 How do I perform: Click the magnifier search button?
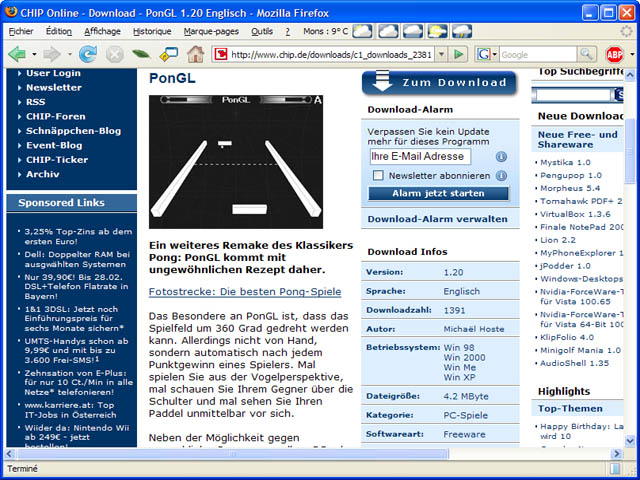click(x=586, y=54)
